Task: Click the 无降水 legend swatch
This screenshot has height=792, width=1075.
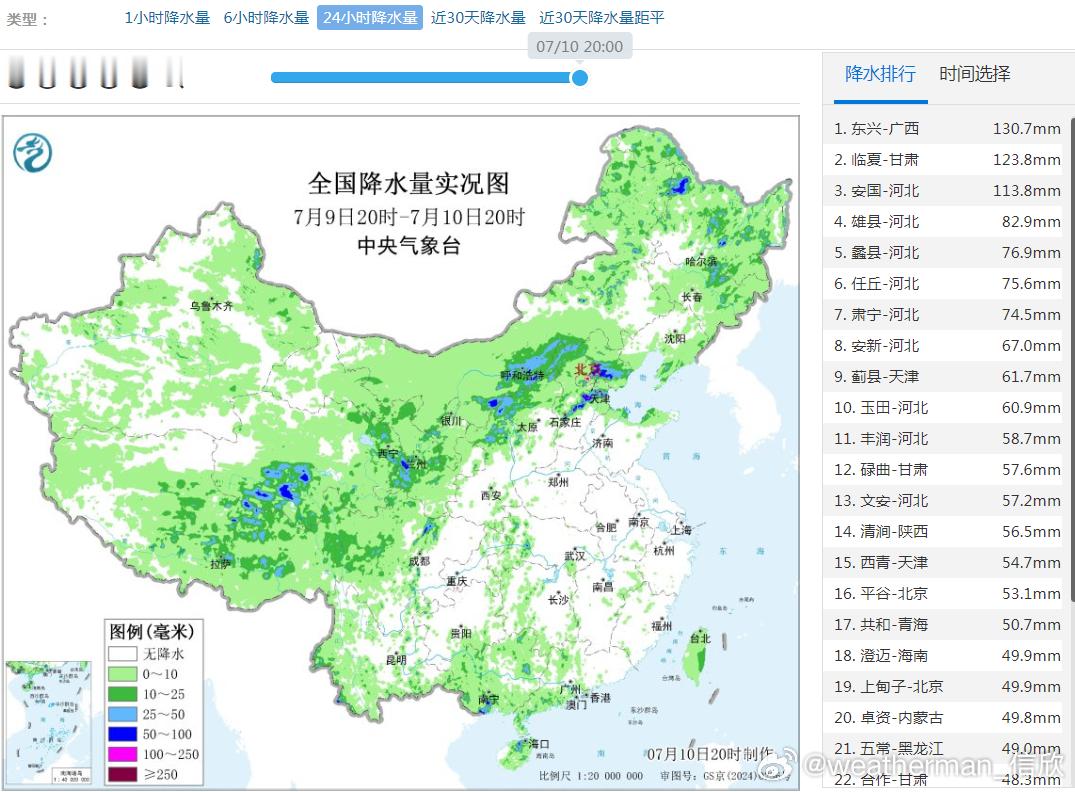Action: click(x=122, y=653)
